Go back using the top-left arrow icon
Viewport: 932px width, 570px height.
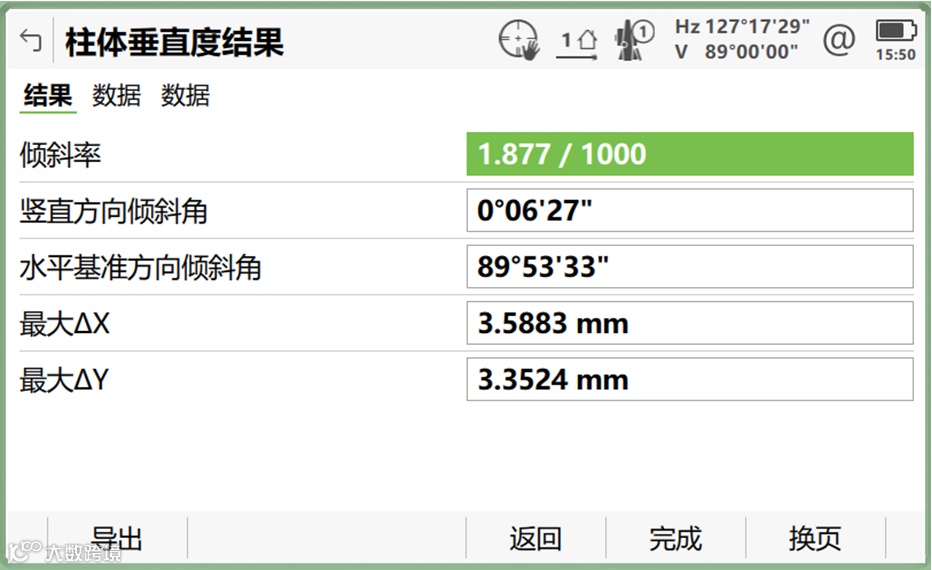[x=30, y=40]
